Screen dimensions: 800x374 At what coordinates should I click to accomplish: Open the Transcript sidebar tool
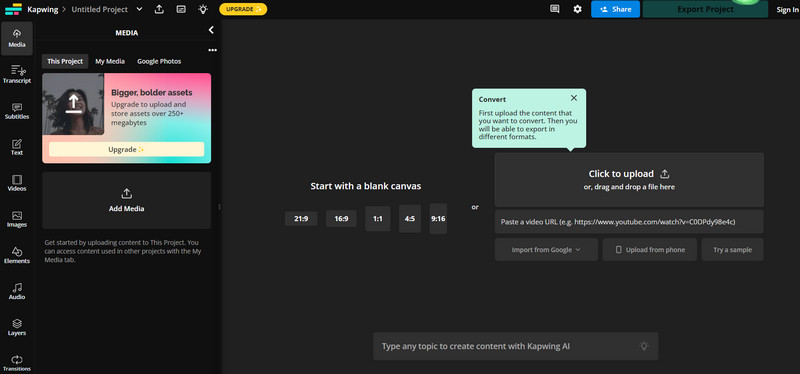(17, 74)
